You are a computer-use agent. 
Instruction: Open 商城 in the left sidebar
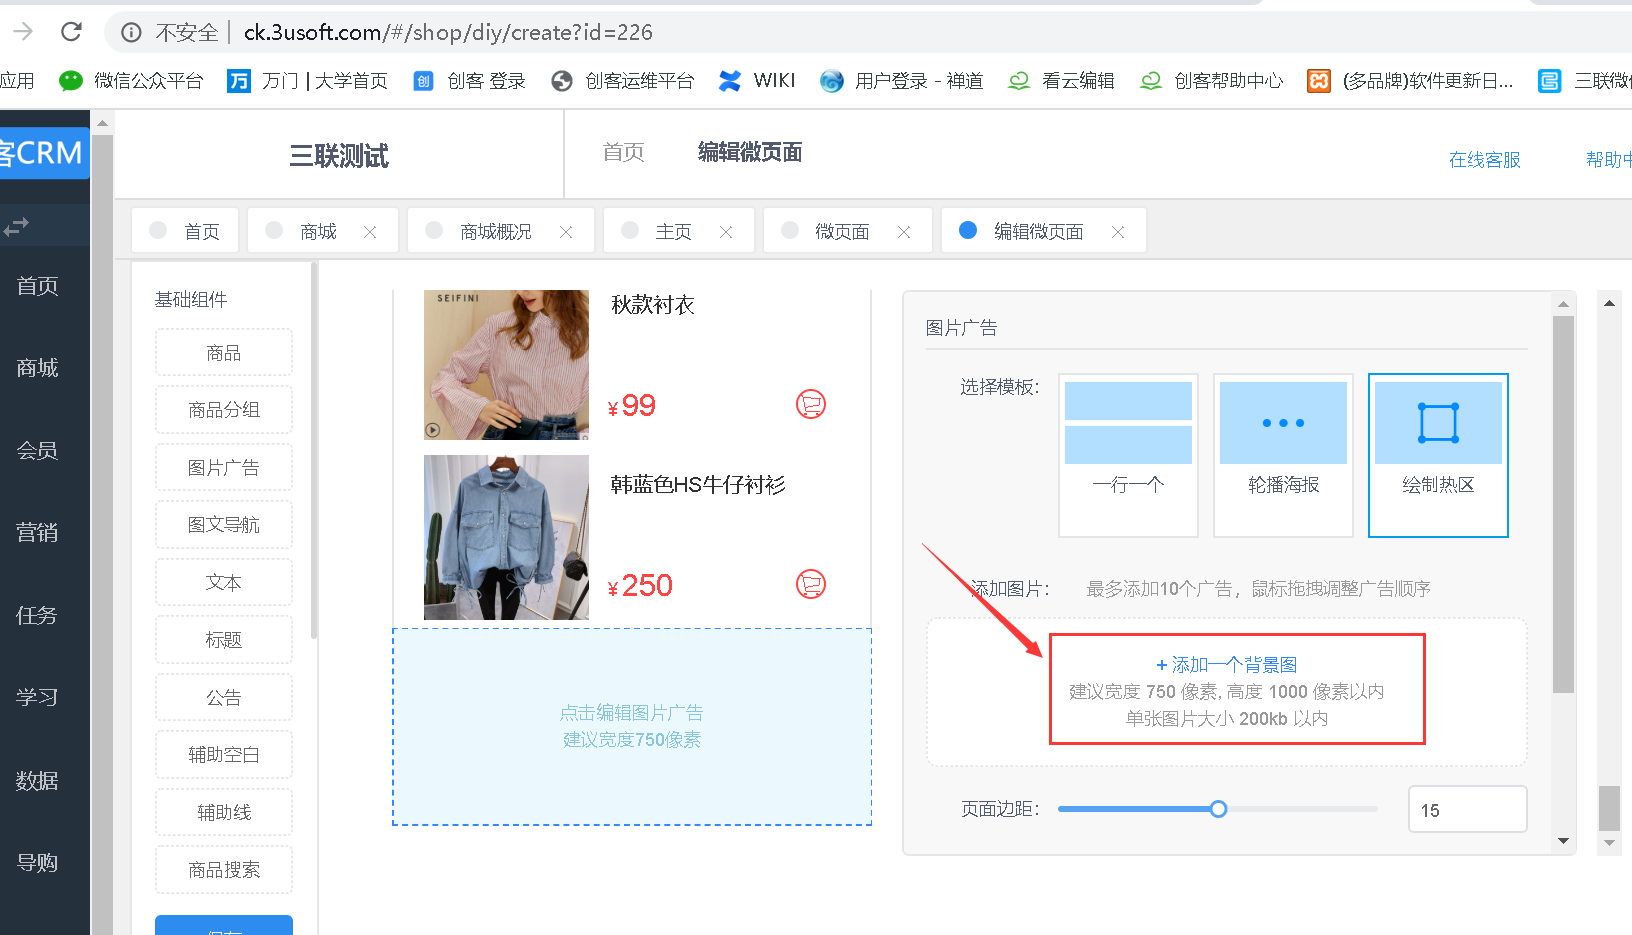coord(38,368)
